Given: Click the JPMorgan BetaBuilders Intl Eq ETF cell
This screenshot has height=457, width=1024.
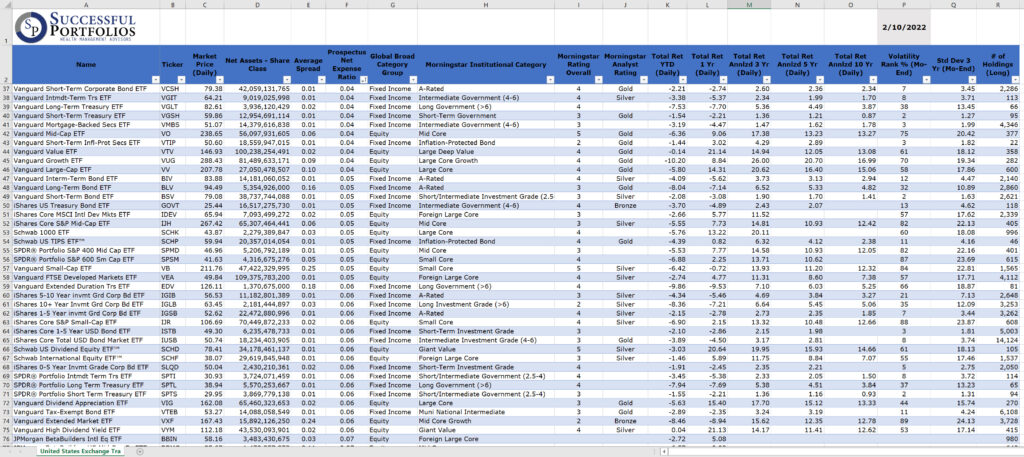Looking at the screenshot, I should [x=86, y=439].
